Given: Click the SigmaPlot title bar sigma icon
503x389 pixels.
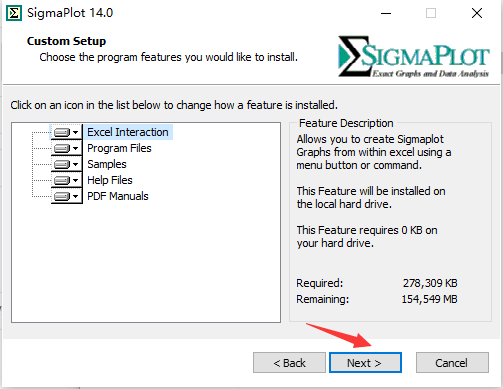Looking at the screenshot, I should (x=14, y=13).
